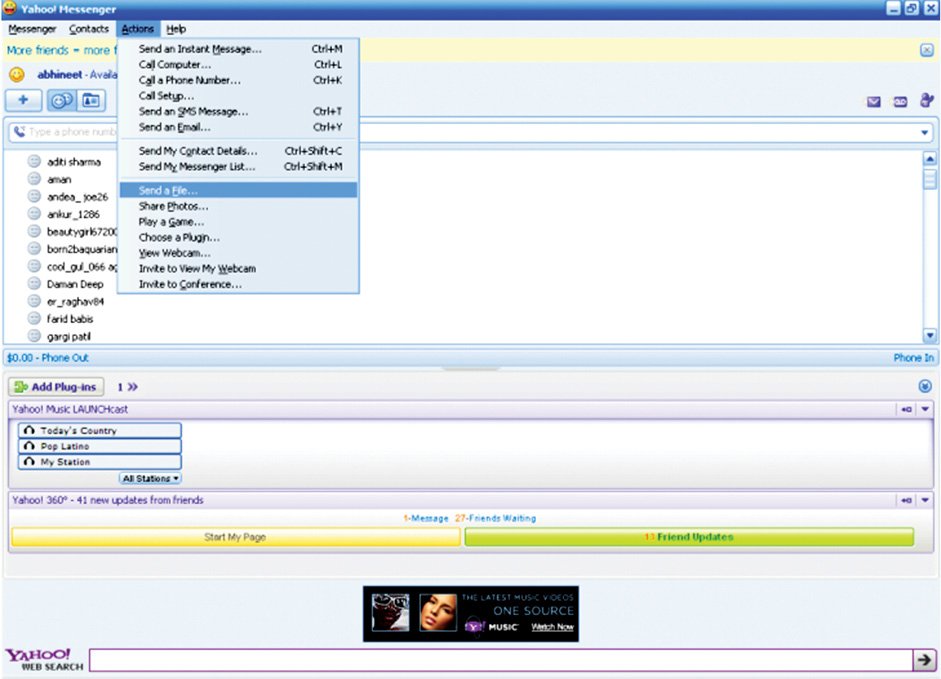
Task: Open the mail envelope icon
Action: click(x=873, y=101)
